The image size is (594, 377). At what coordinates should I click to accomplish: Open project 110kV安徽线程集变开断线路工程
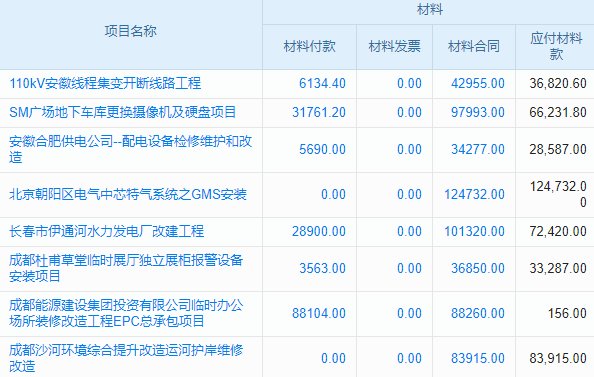point(105,83)
